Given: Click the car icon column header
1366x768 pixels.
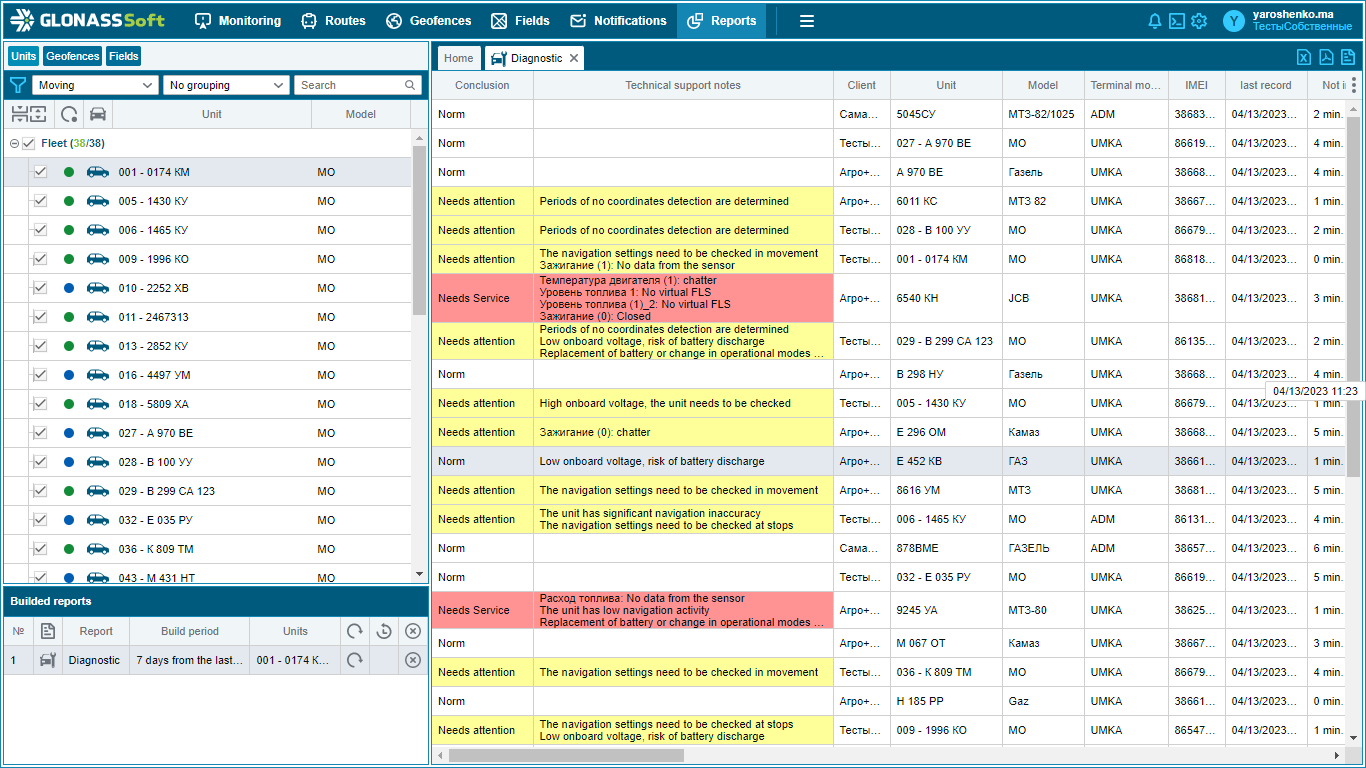Looking at the screenshot, I should coord(98,114).
